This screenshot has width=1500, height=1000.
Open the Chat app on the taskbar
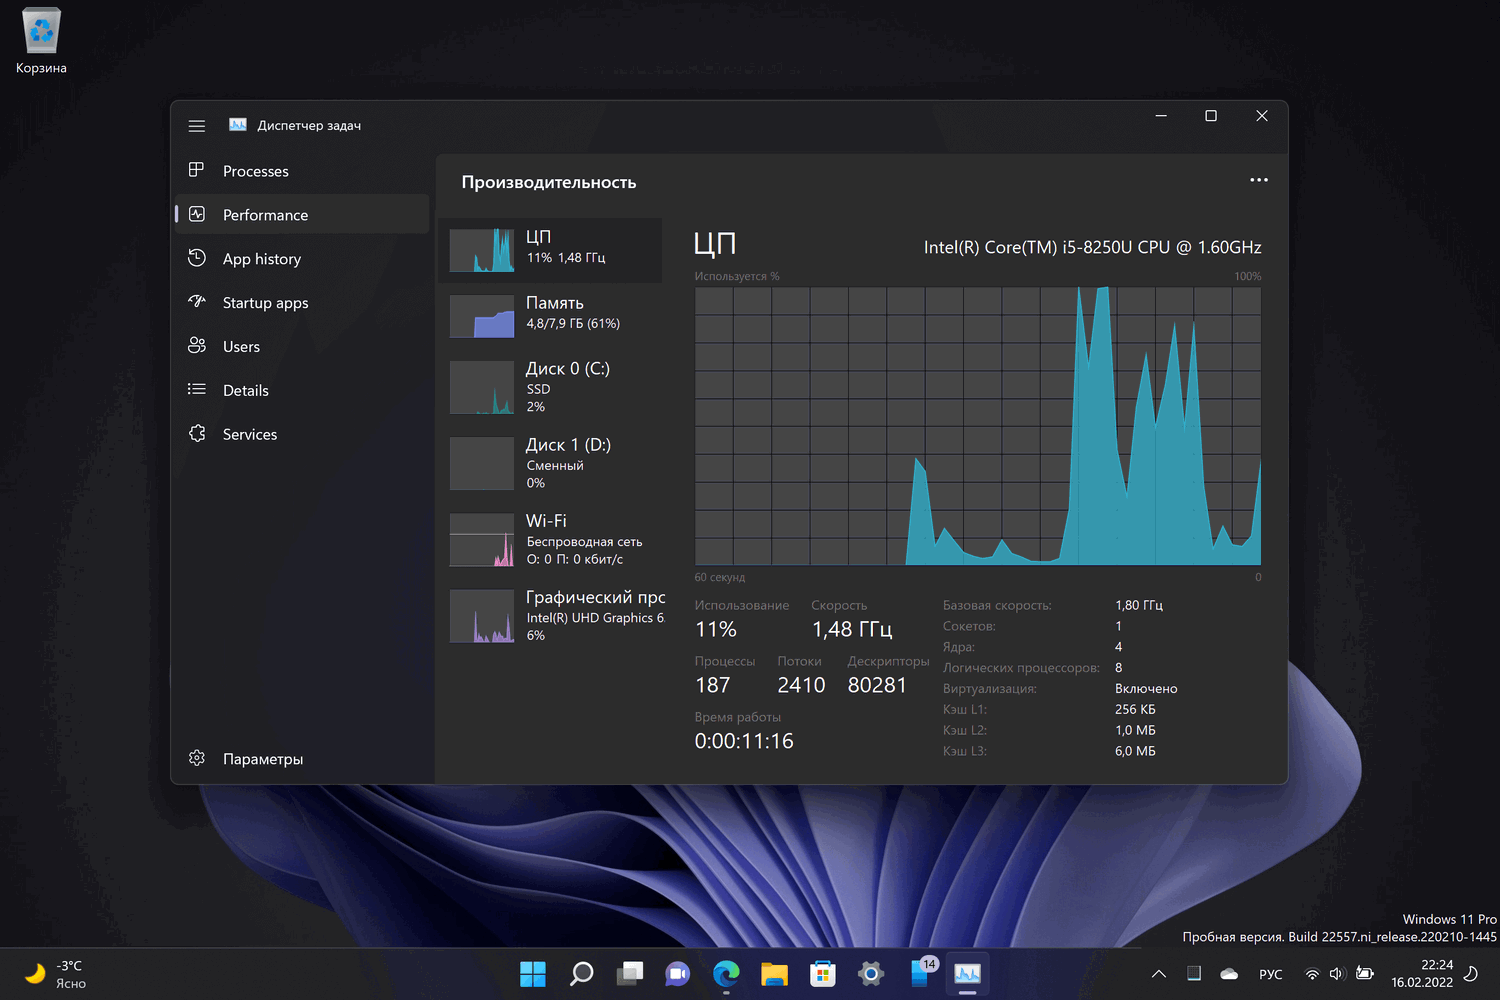[x=678, y=973]
